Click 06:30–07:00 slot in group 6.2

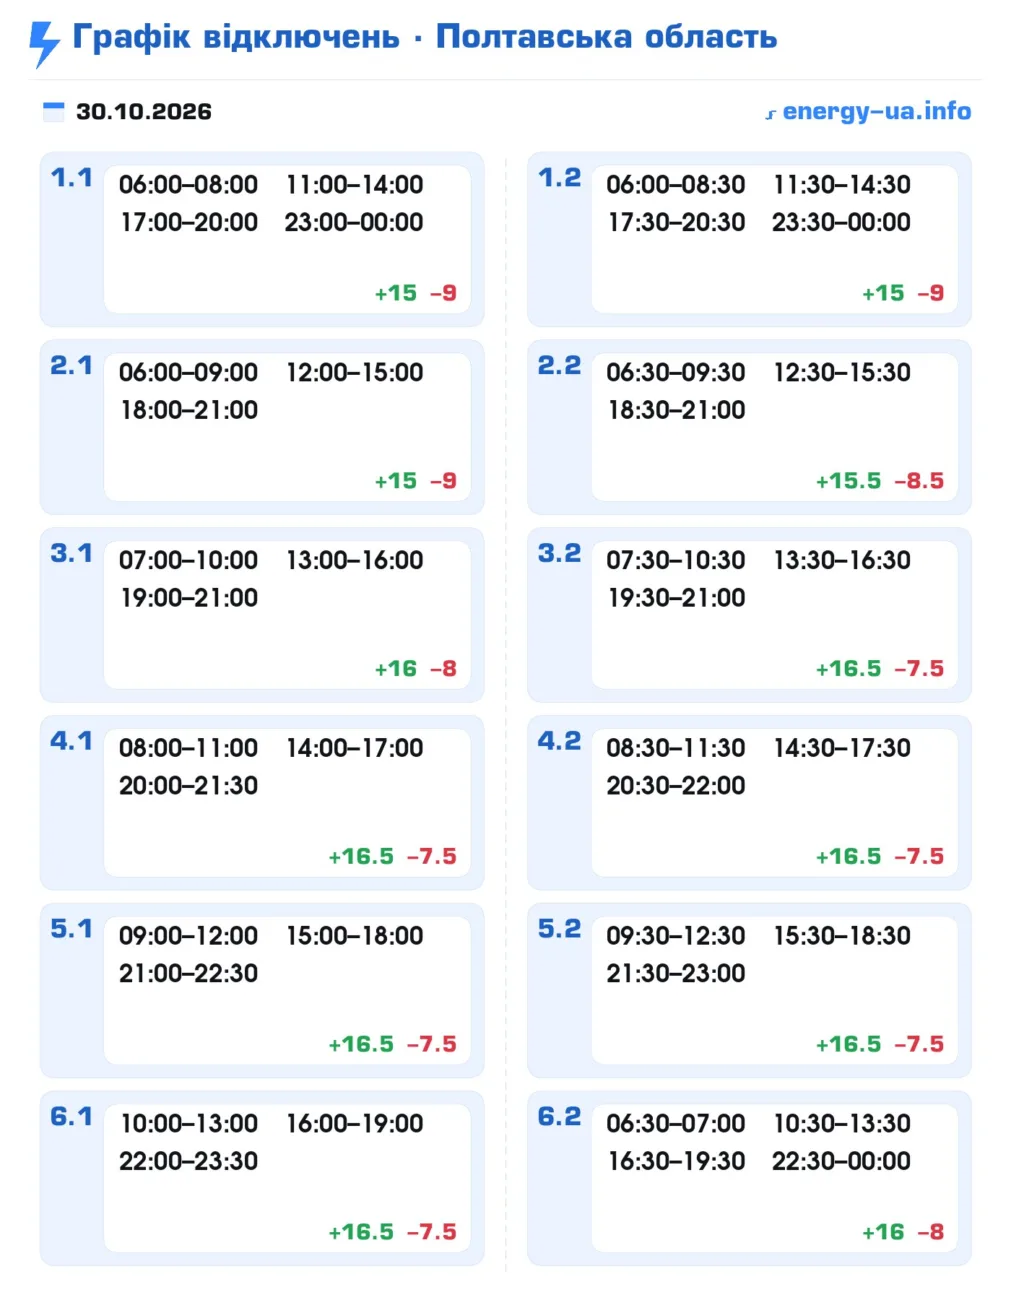point(676,1123)
